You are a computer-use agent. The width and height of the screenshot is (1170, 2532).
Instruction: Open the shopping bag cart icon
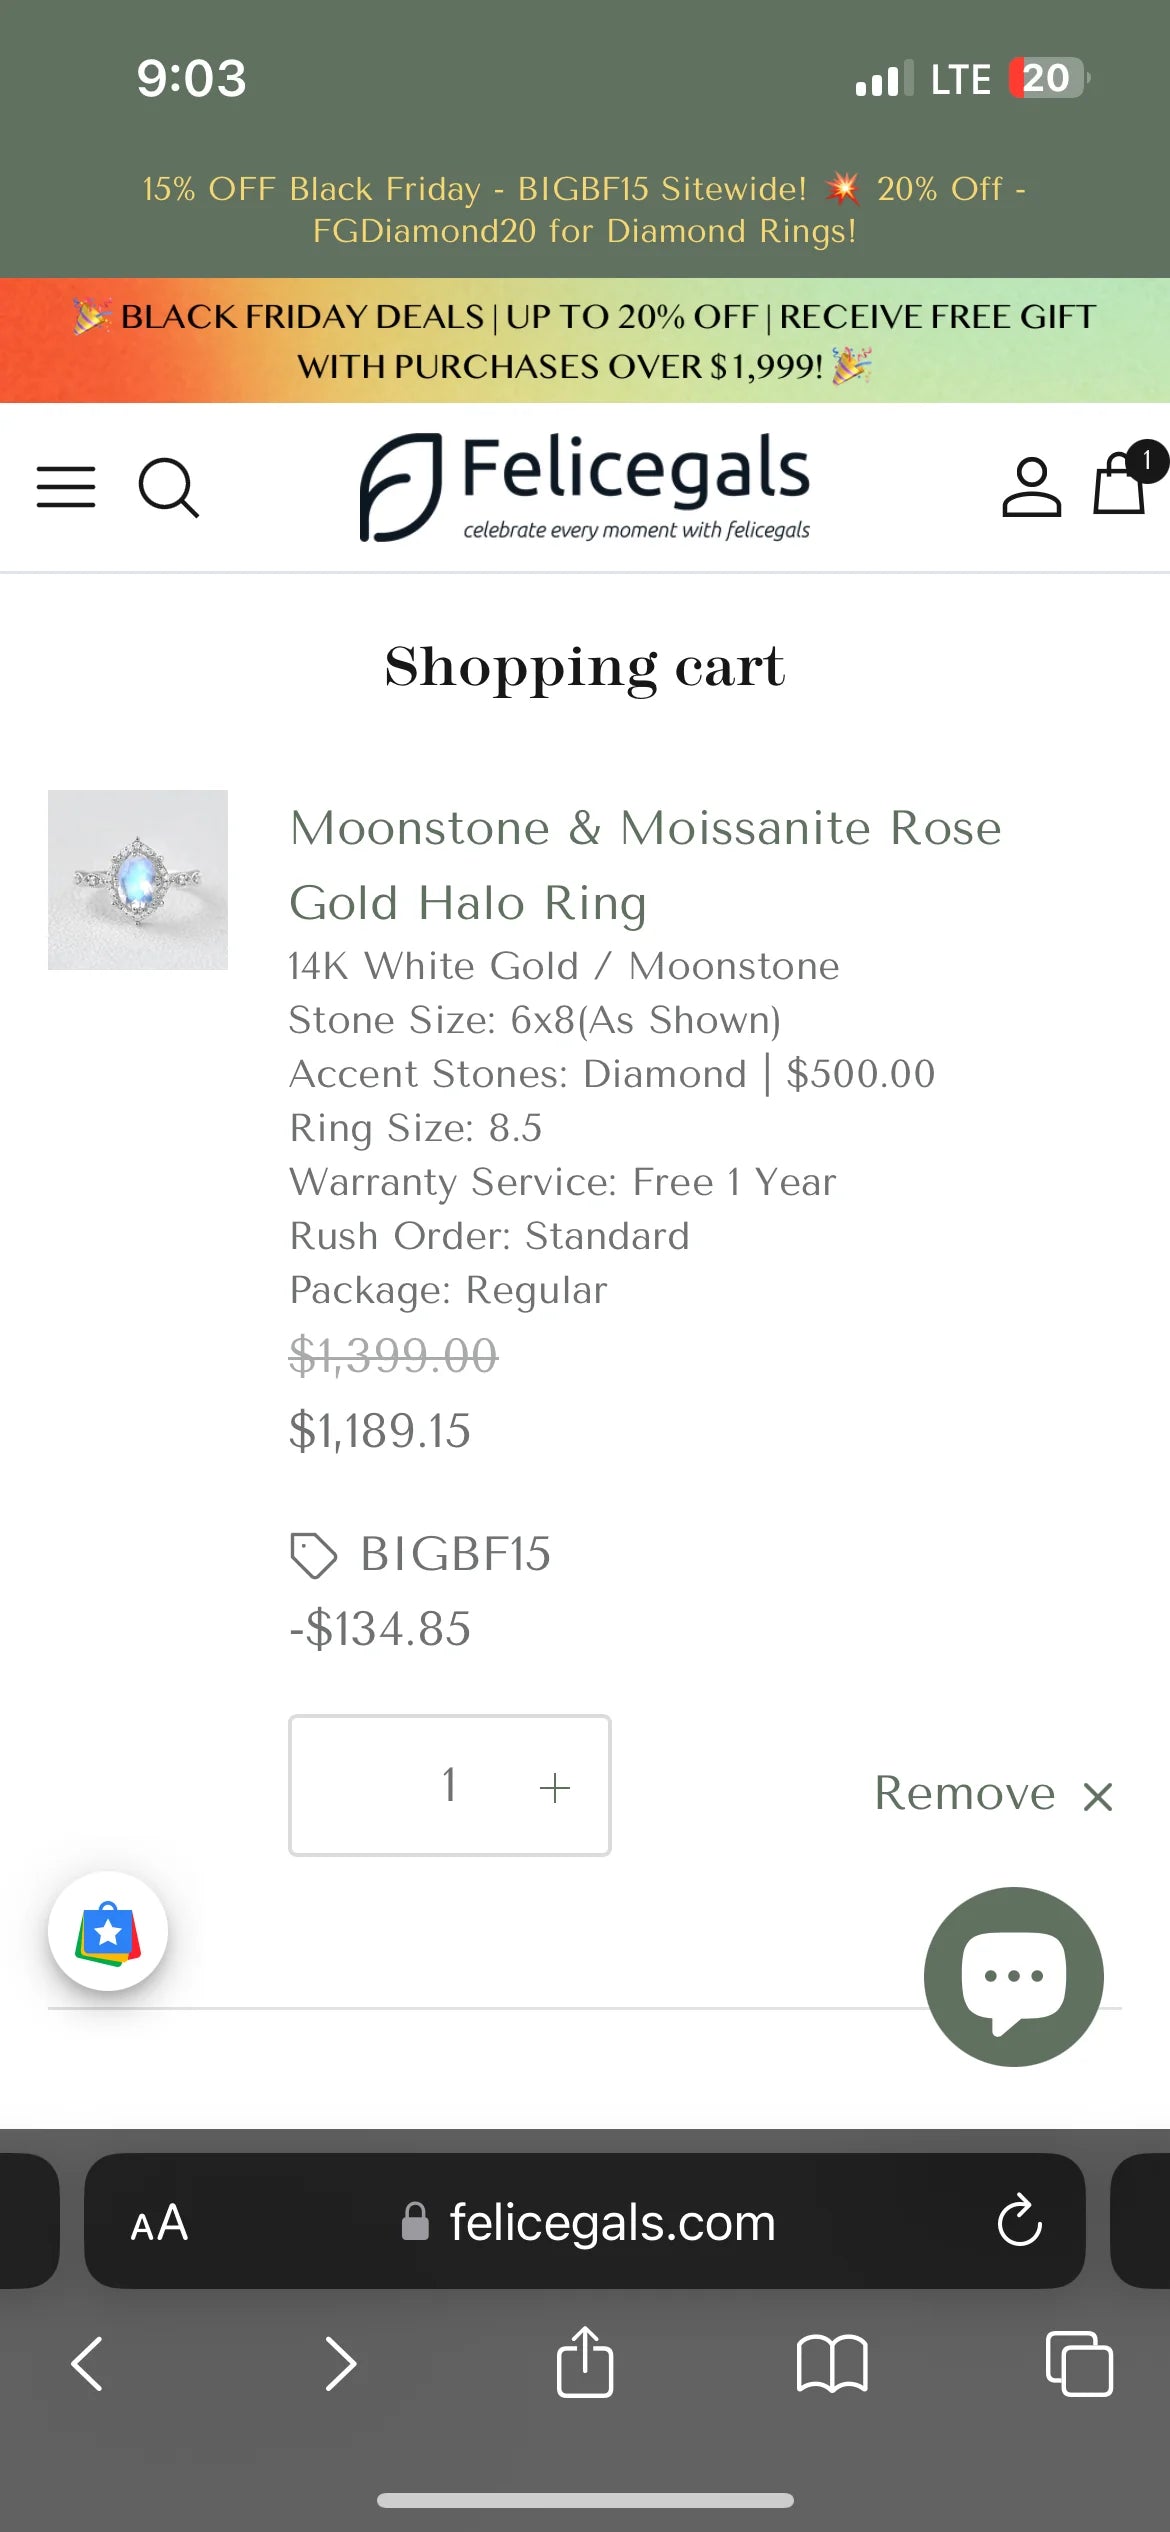click(x=1120, y=484)
